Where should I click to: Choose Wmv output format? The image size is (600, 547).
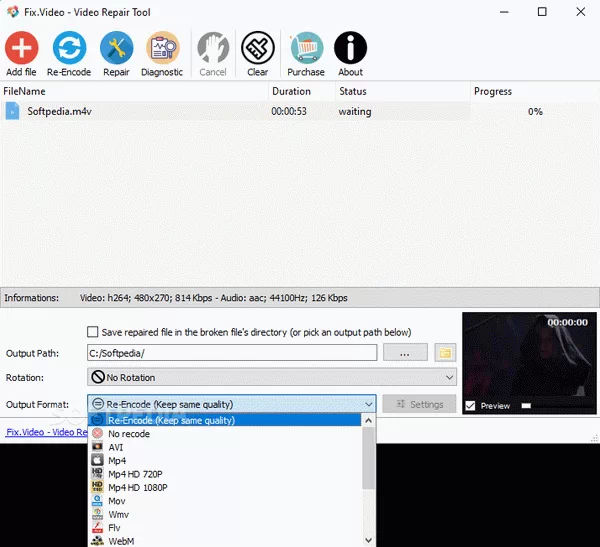(x=225, y=514)
